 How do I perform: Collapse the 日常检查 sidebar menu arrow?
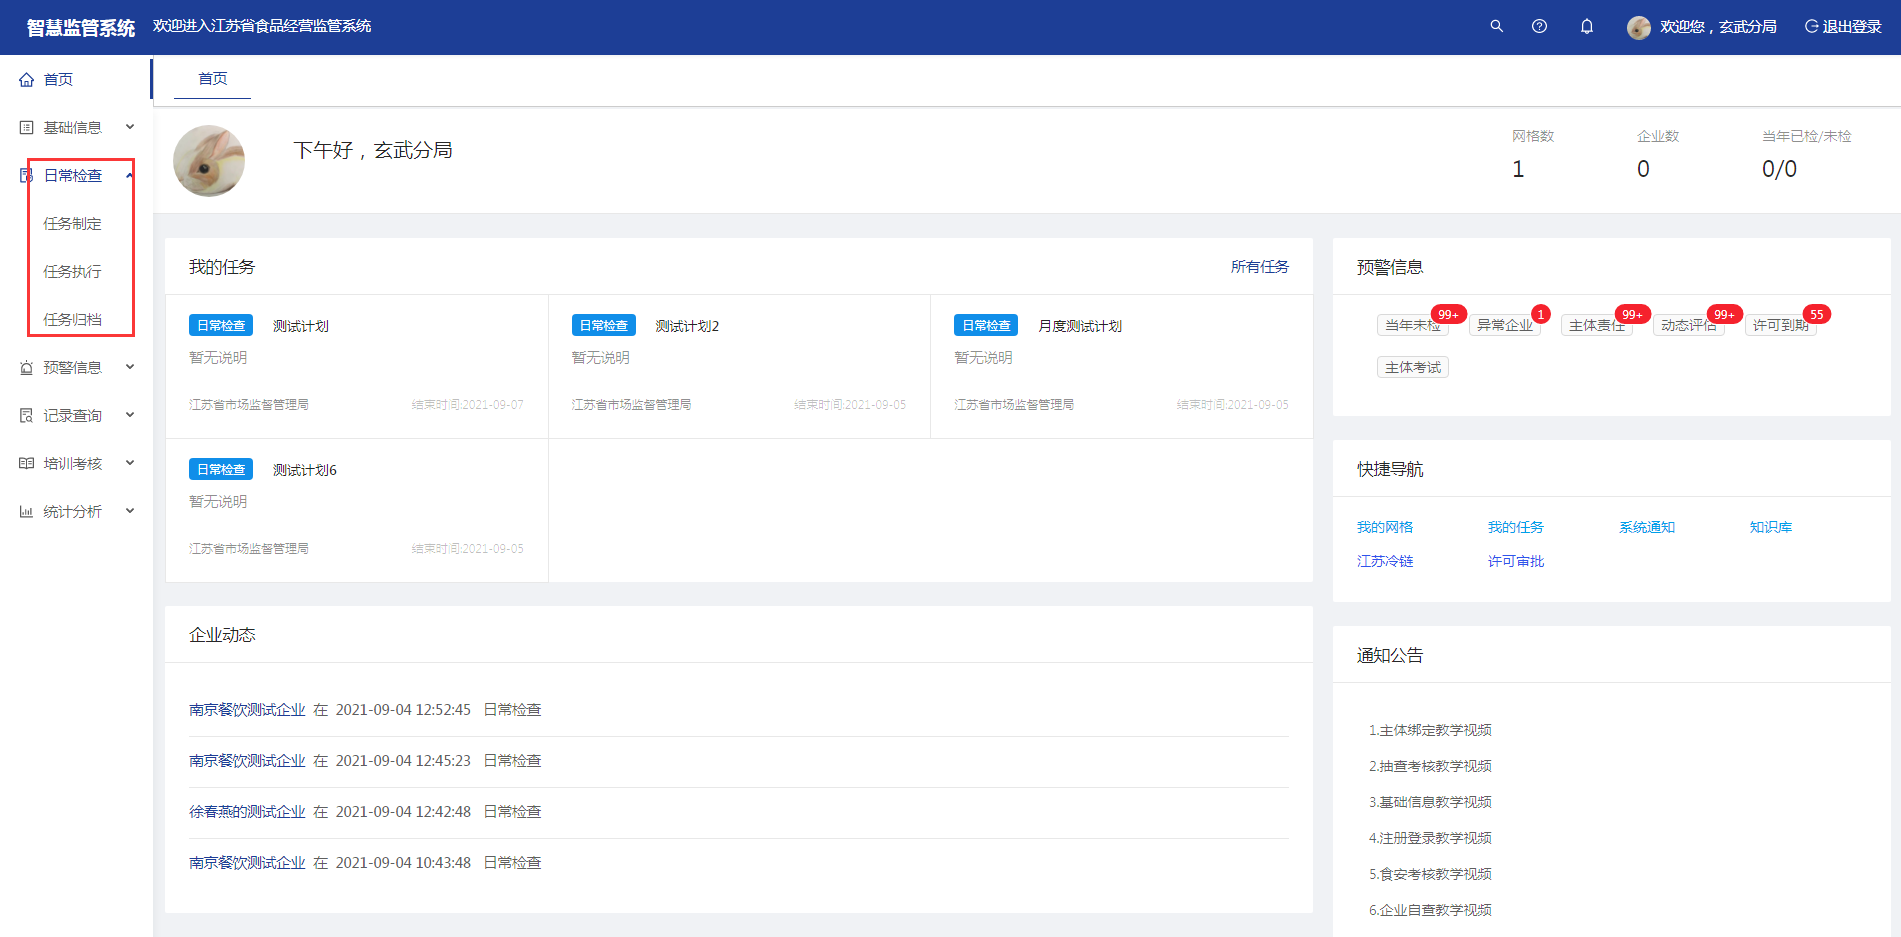(130, 175)
